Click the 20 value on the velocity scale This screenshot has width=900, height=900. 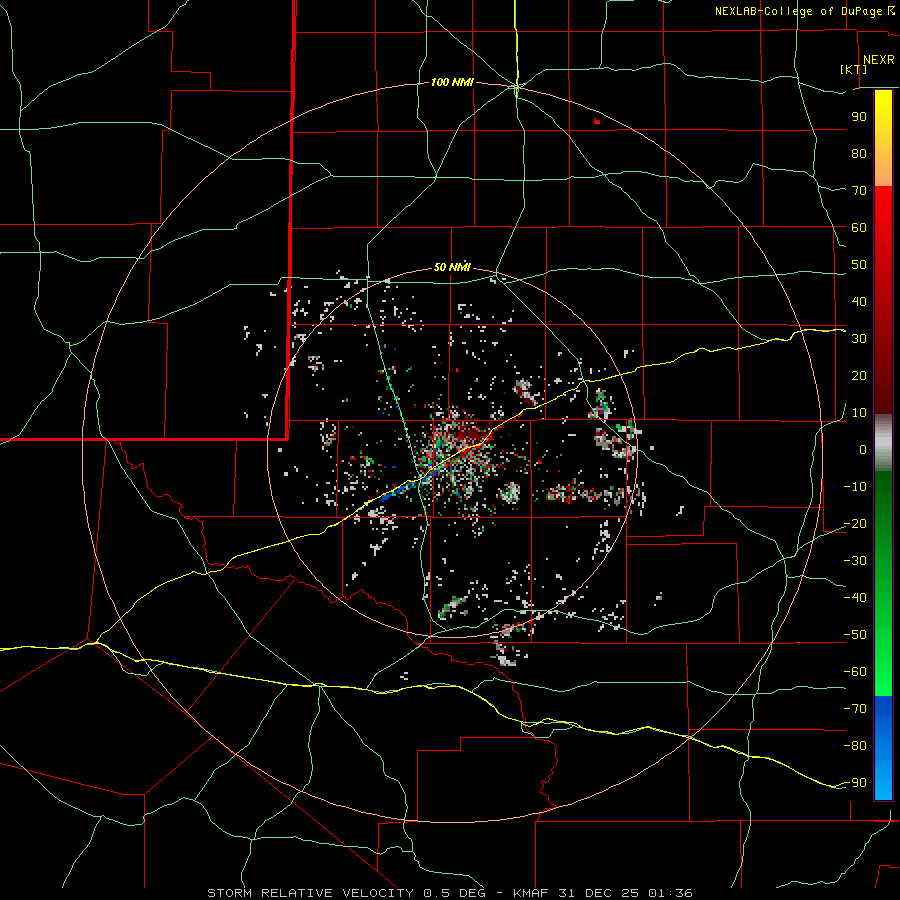click(859, 375)
